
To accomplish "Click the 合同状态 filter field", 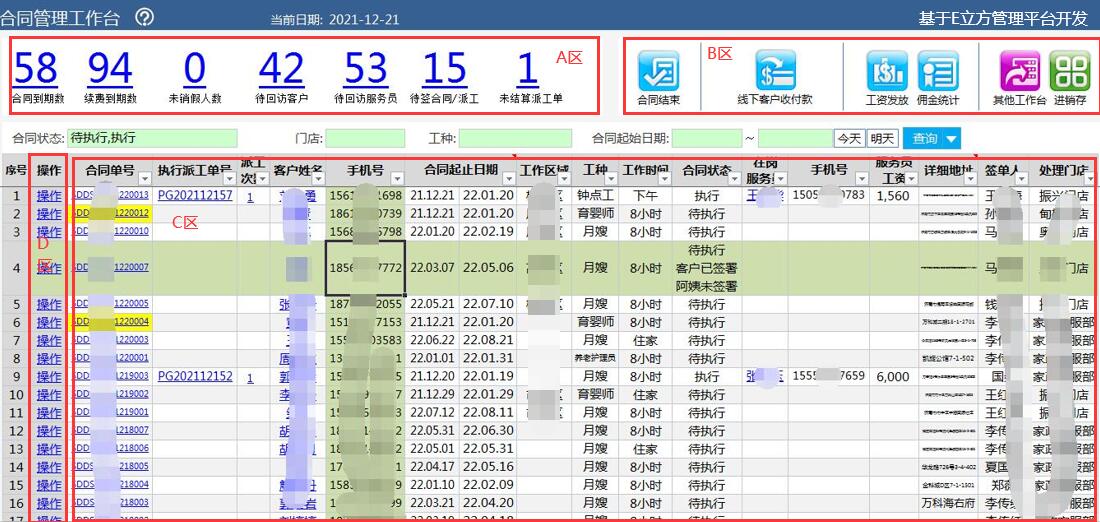I will (153, 138).
